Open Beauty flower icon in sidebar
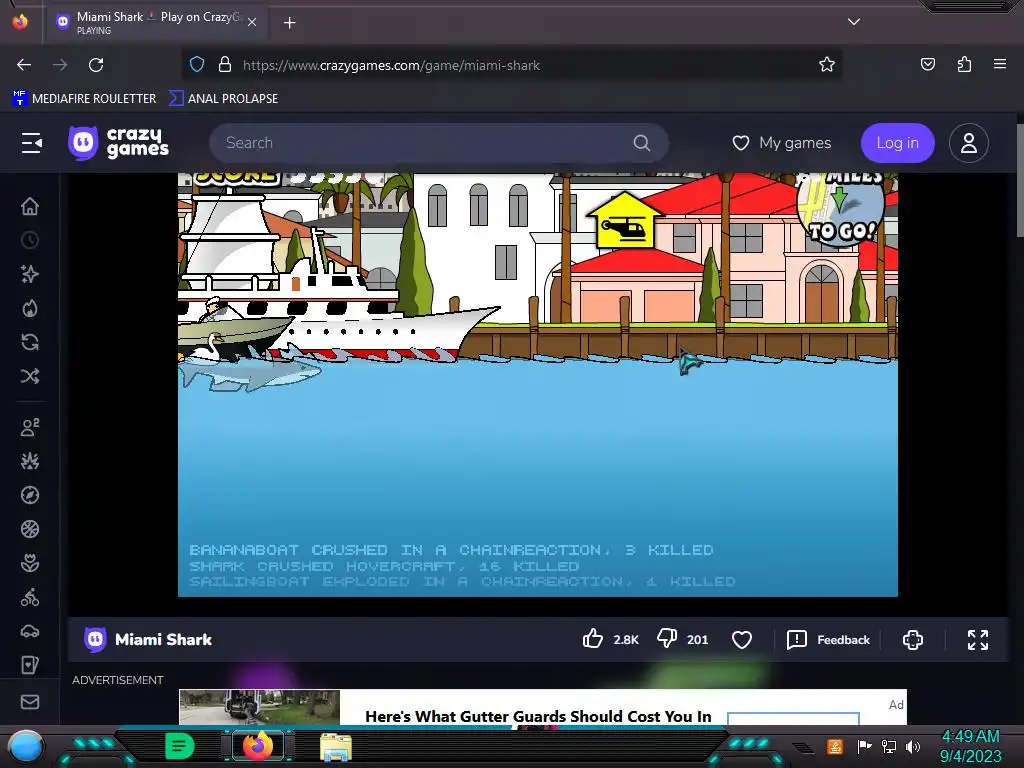The image size is (1024, 768). pyautogui.click(x=30, y=563)
